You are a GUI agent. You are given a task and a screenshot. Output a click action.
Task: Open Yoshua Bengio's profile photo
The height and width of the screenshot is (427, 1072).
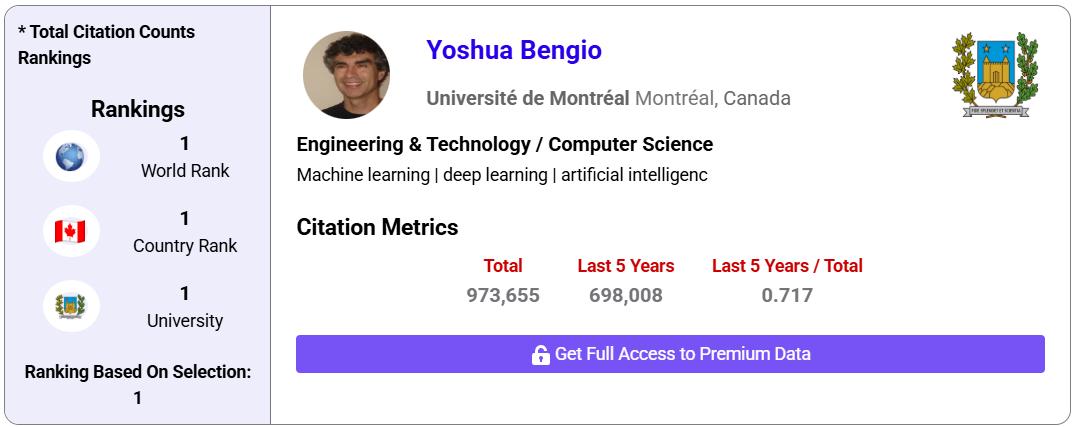tap(346, 75)
